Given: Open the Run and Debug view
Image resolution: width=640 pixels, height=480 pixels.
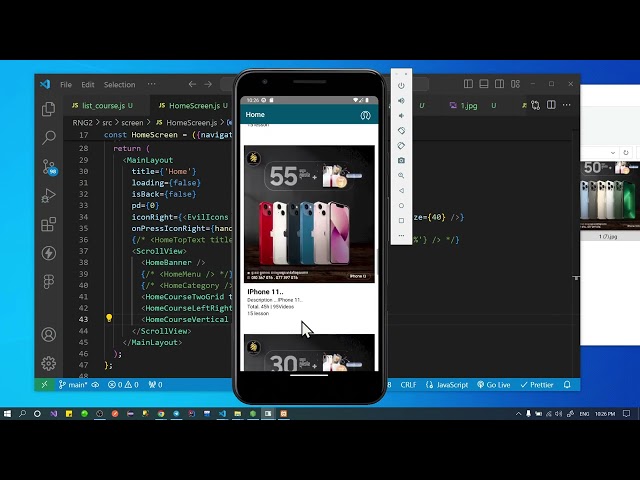Looking at the screenshot, I should point(49,196).
